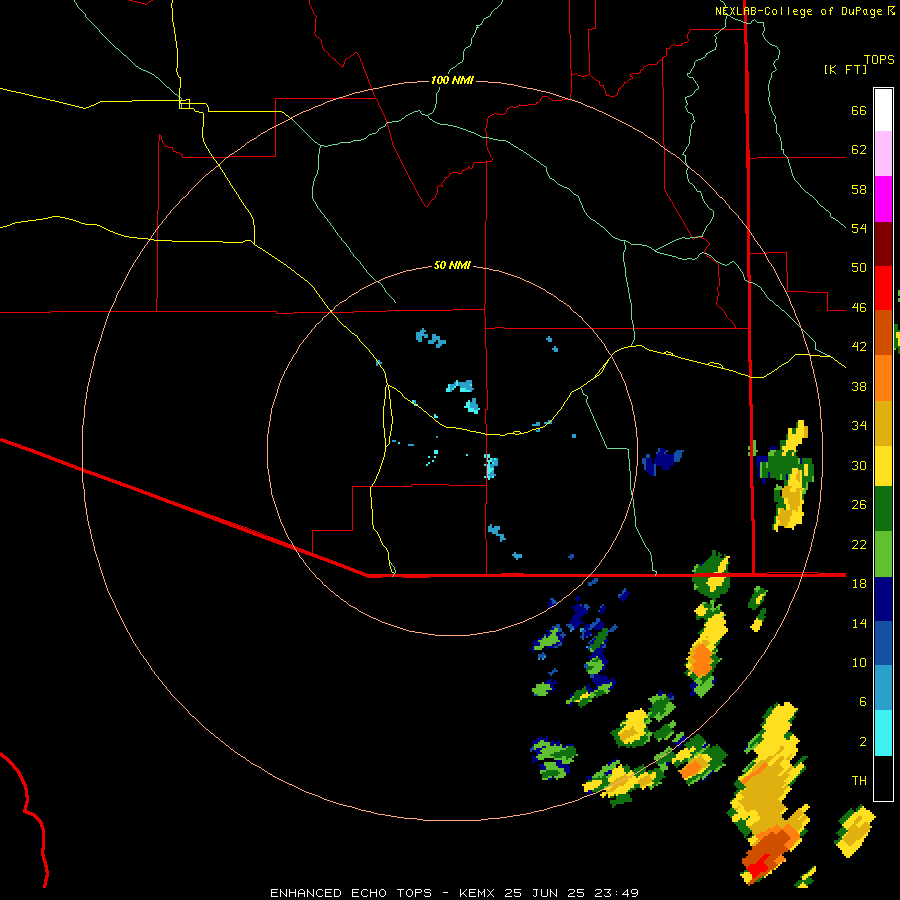This screenshot has height=900, width=900.
Task: Pick the bright red legend swatch
Action: [883, 288]
